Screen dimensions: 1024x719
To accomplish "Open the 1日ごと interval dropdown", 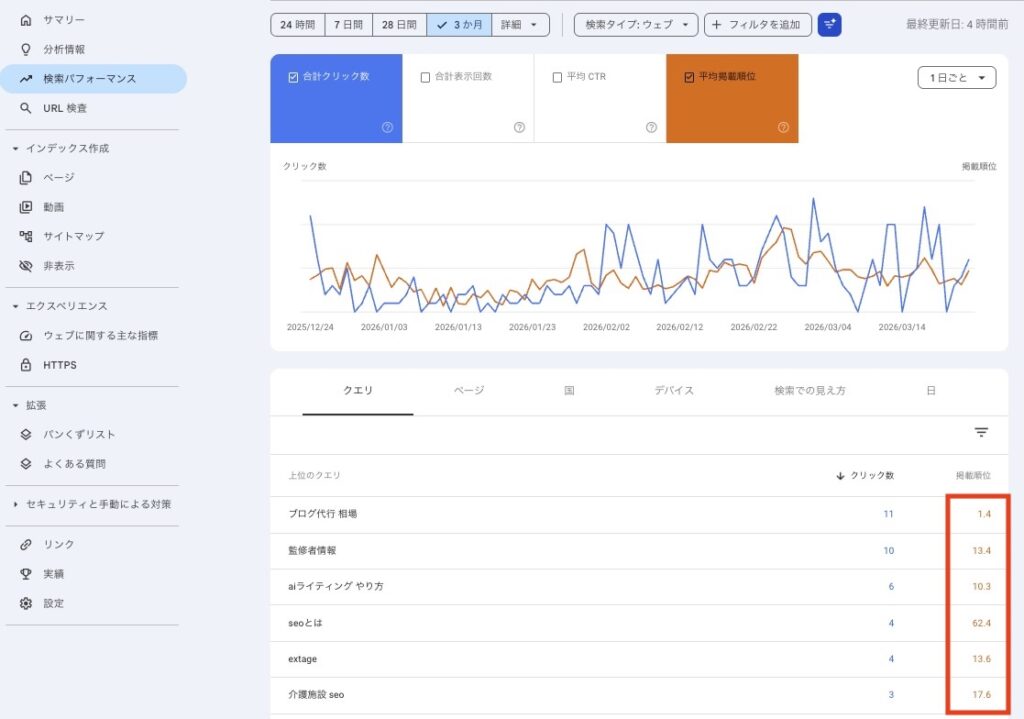I will coord(956,78).
